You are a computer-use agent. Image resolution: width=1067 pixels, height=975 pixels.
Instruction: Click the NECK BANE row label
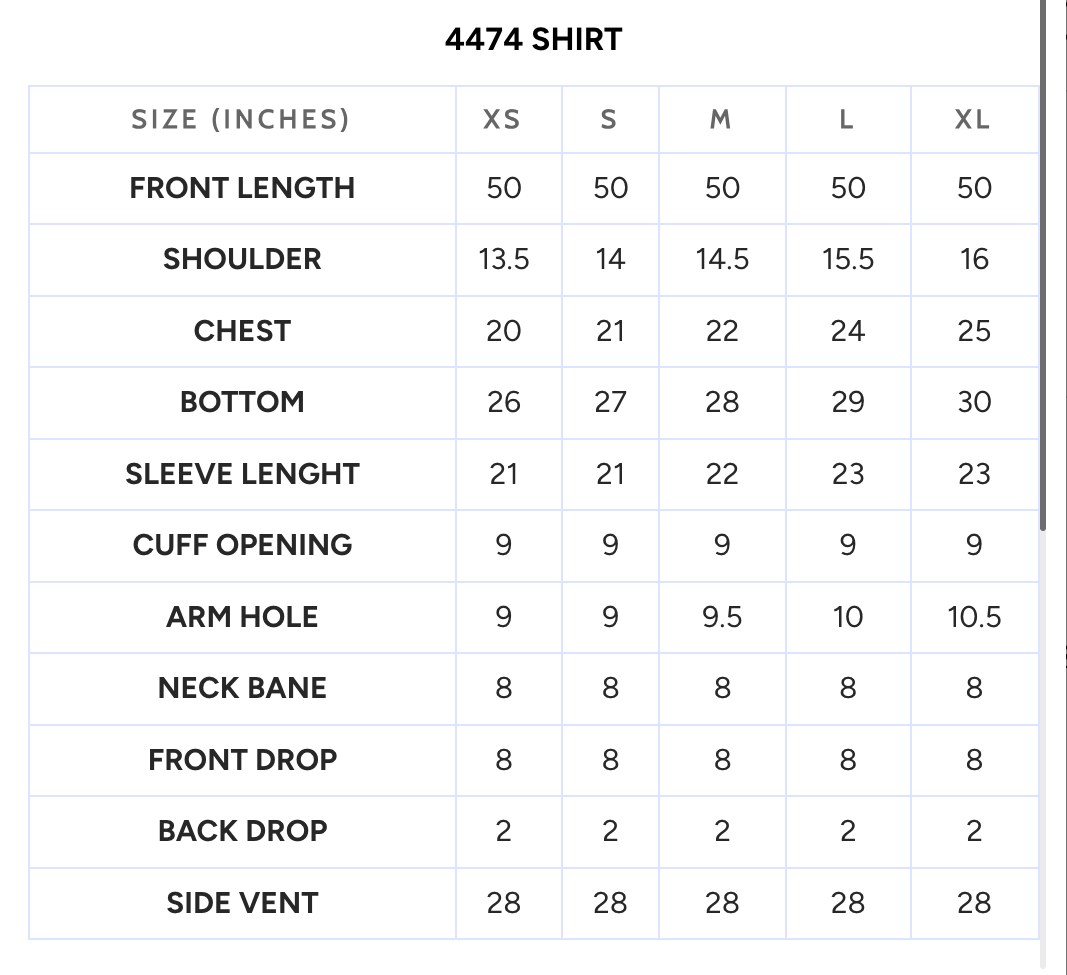point(242,688)
